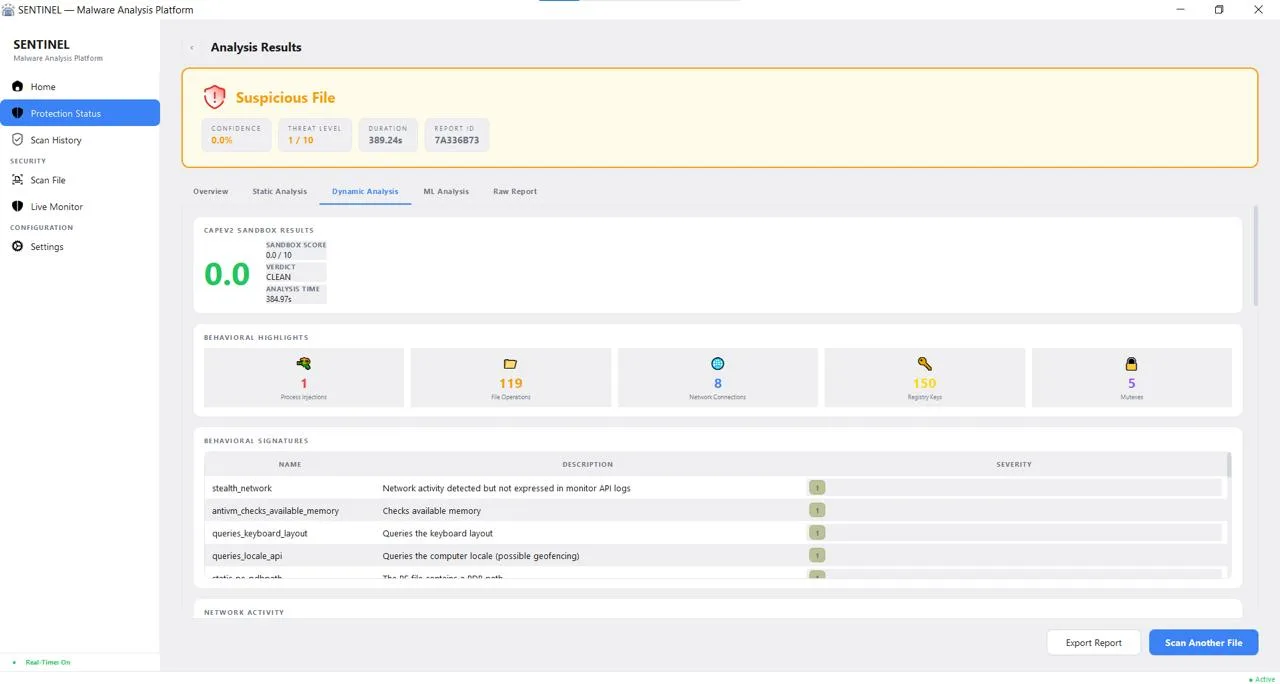The width and height of the screenshot is (1280, 684).
Task: Click the Mutexes padlock icon
Action: tap(1132, 364)
